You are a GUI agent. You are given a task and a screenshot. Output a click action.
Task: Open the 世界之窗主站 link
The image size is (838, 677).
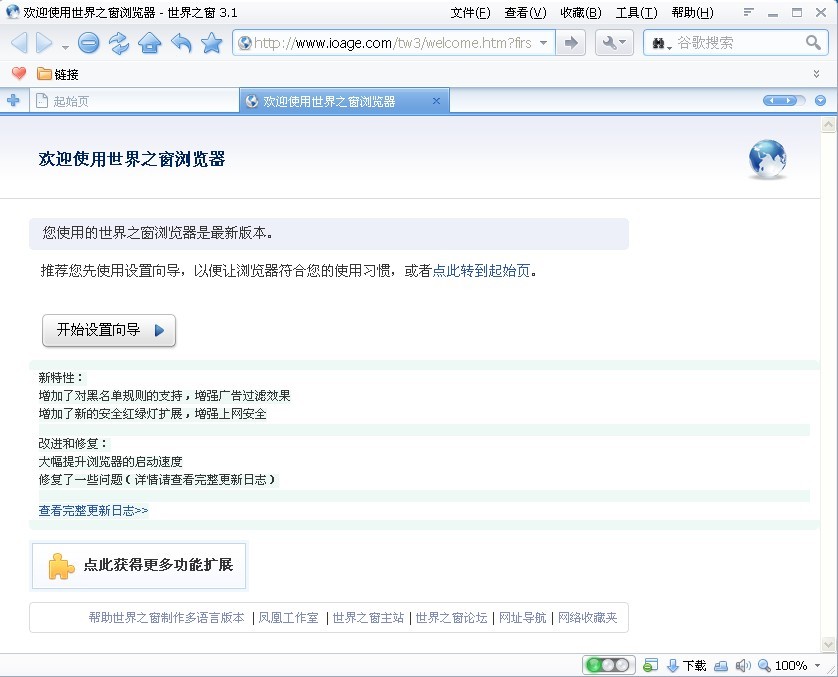tap(368, 618)
